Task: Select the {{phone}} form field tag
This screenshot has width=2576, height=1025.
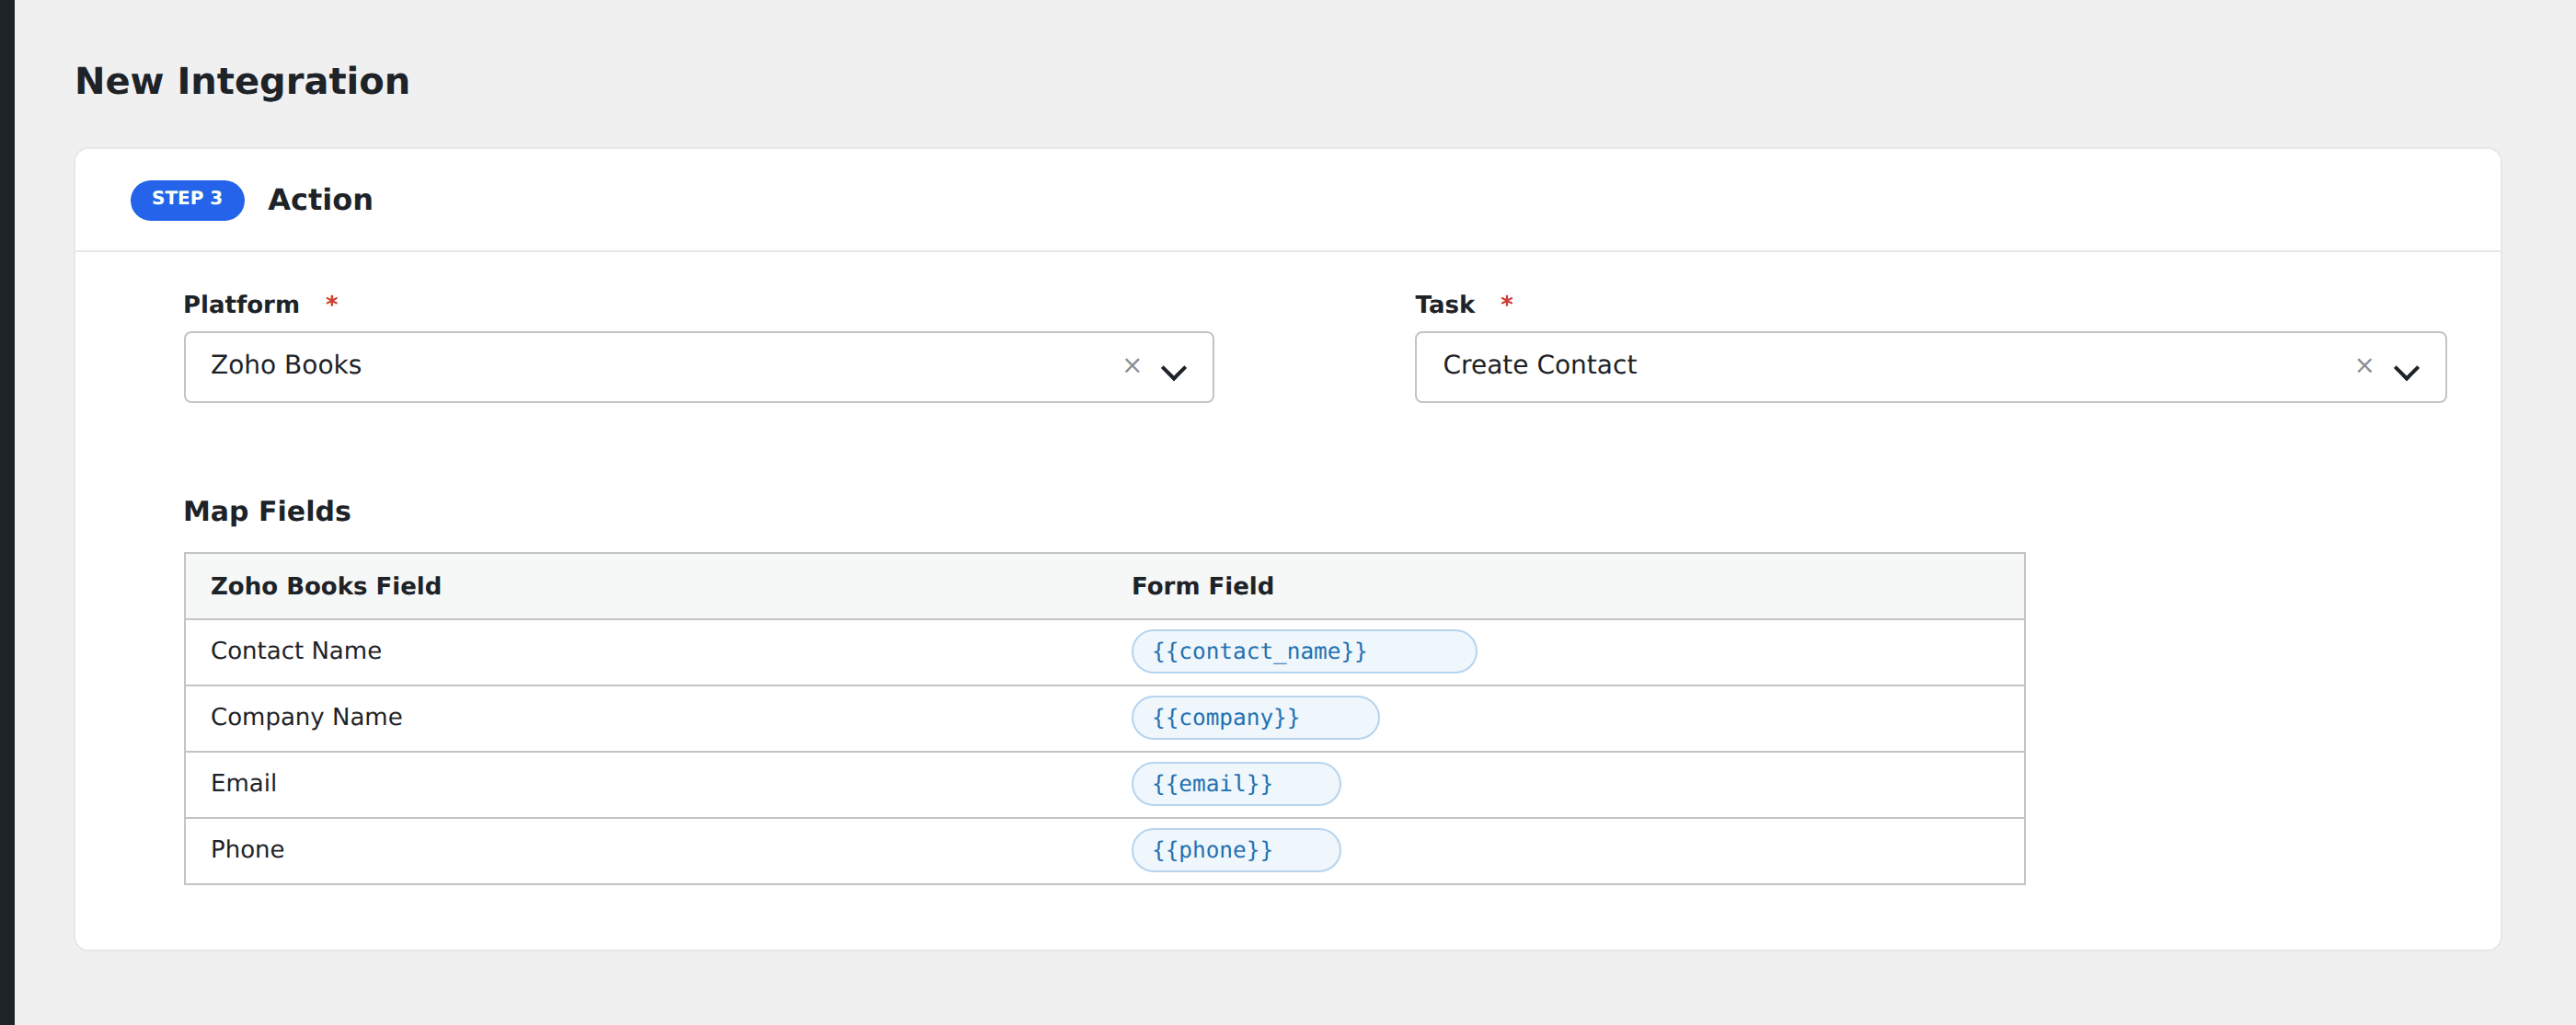Action: 1235,849
